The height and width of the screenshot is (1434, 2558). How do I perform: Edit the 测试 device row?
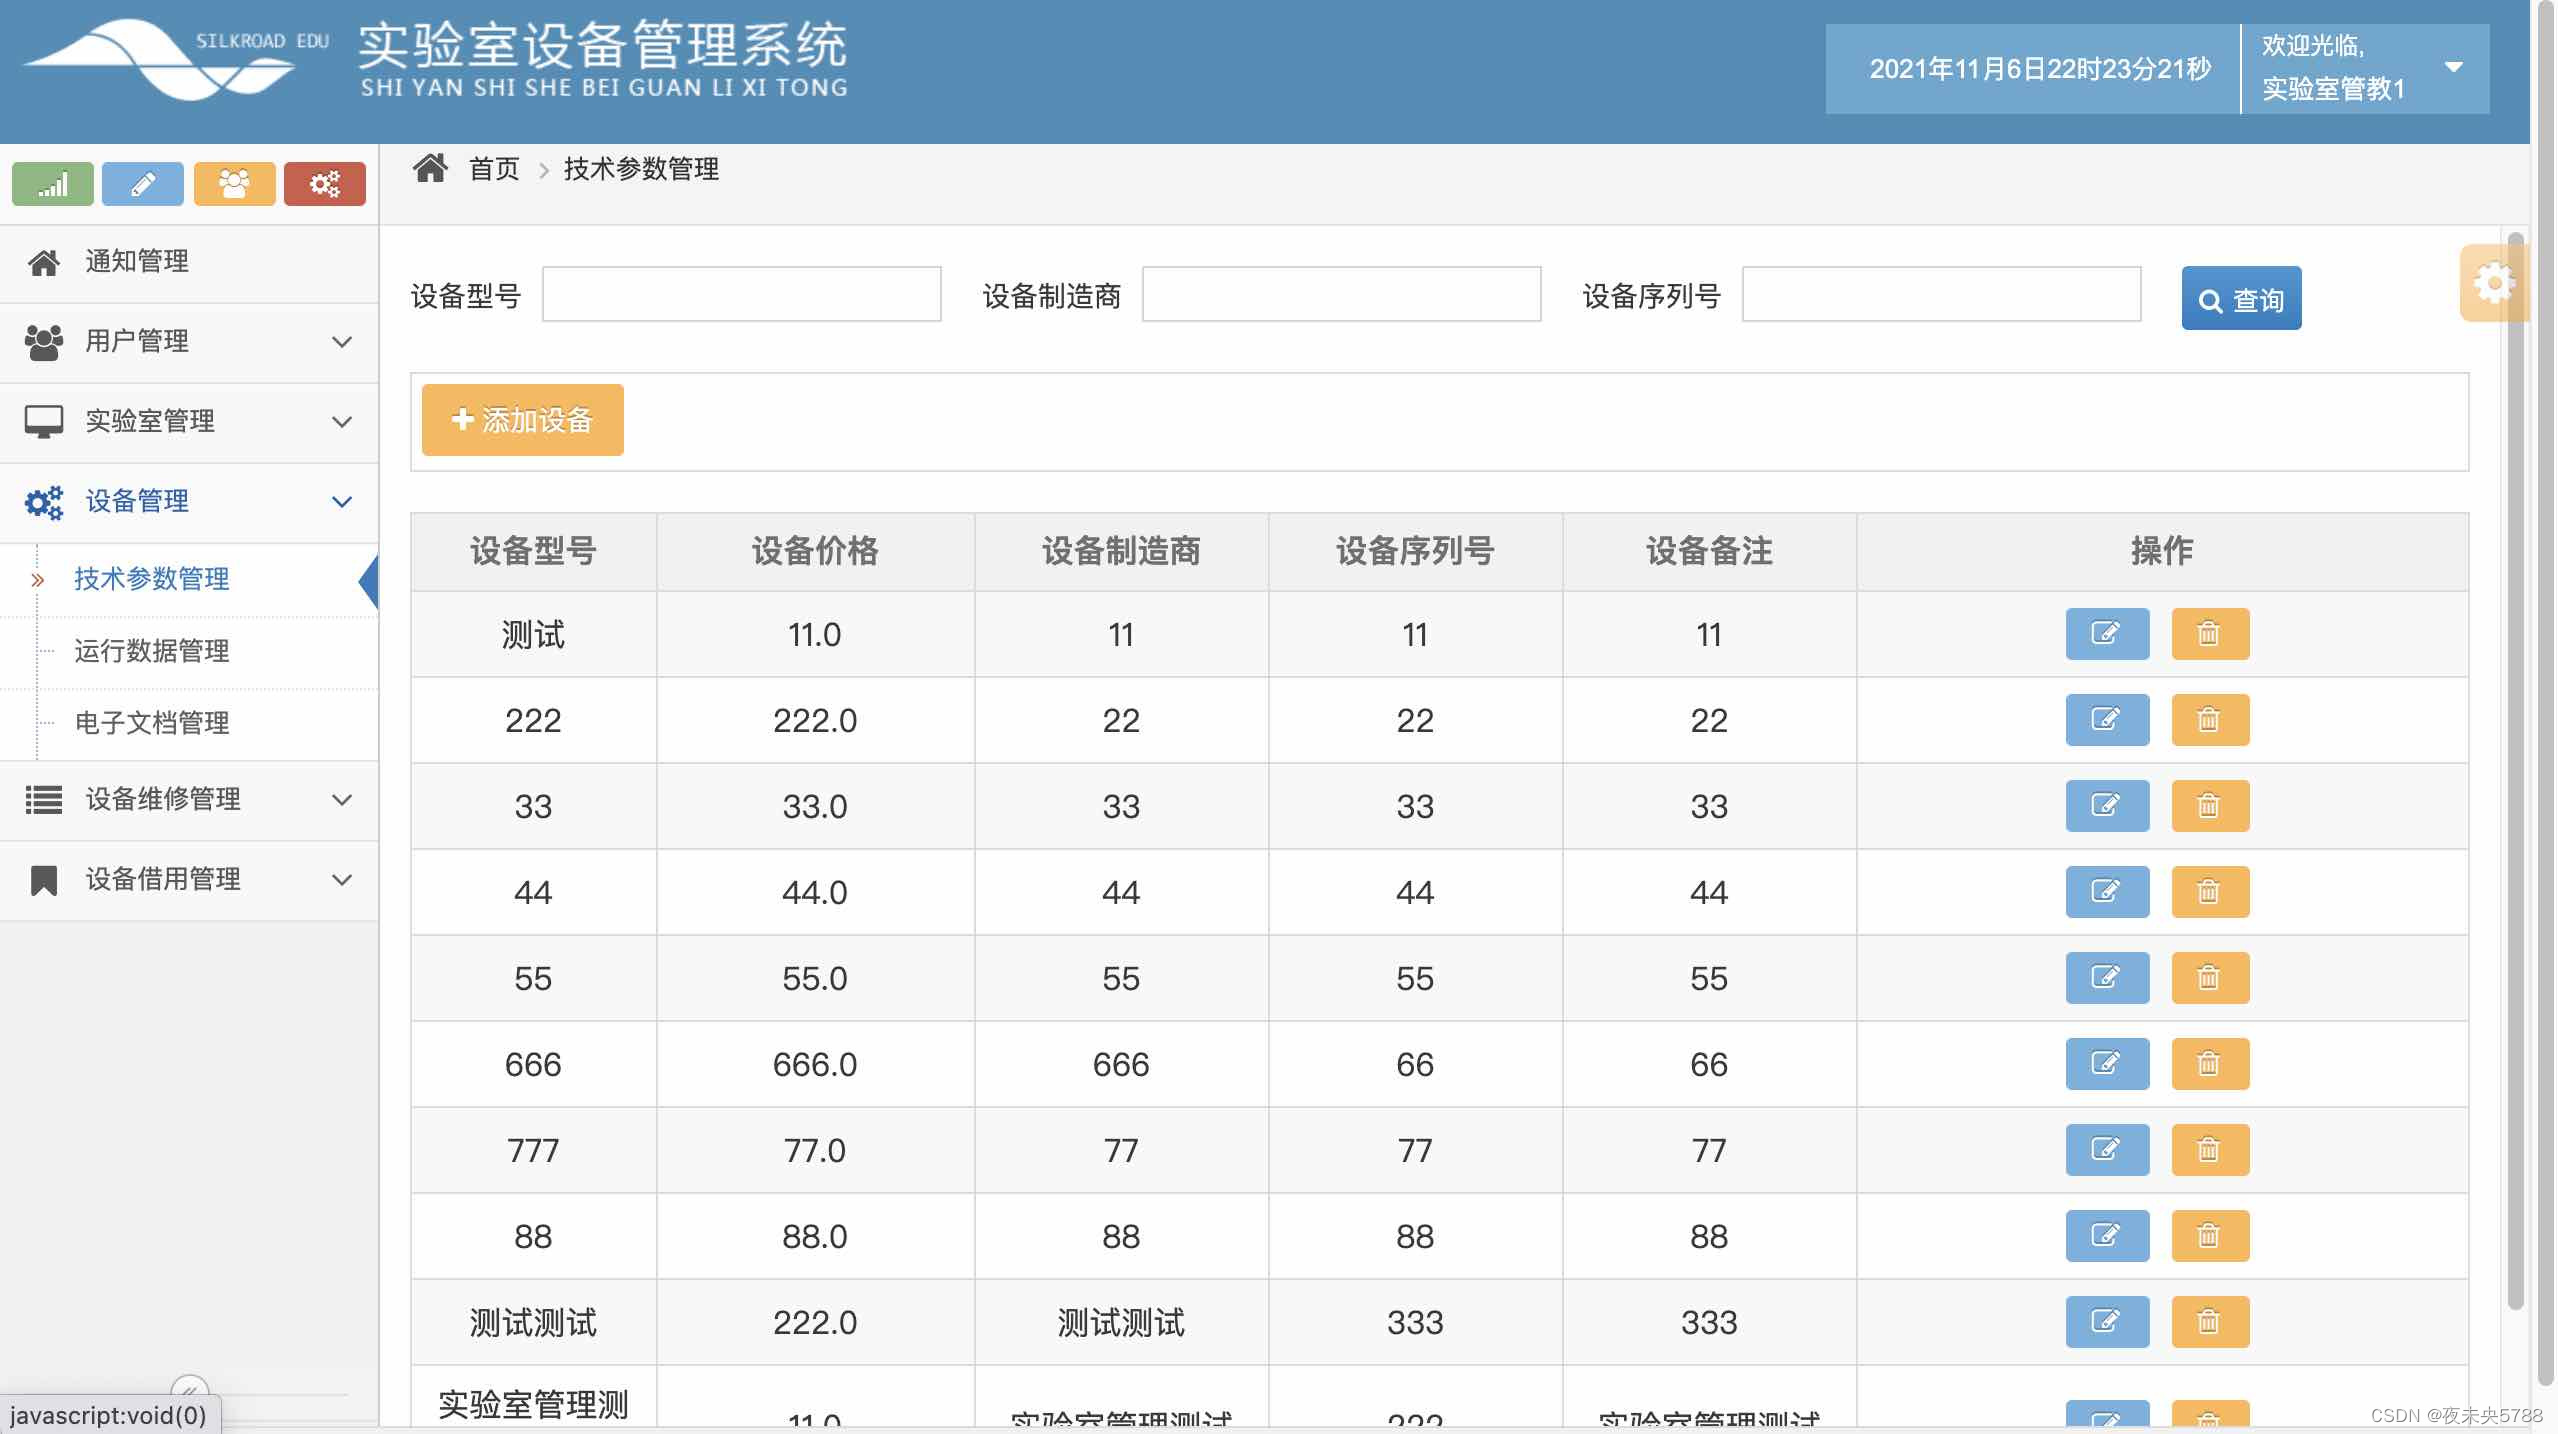(x=2106, y=634)
